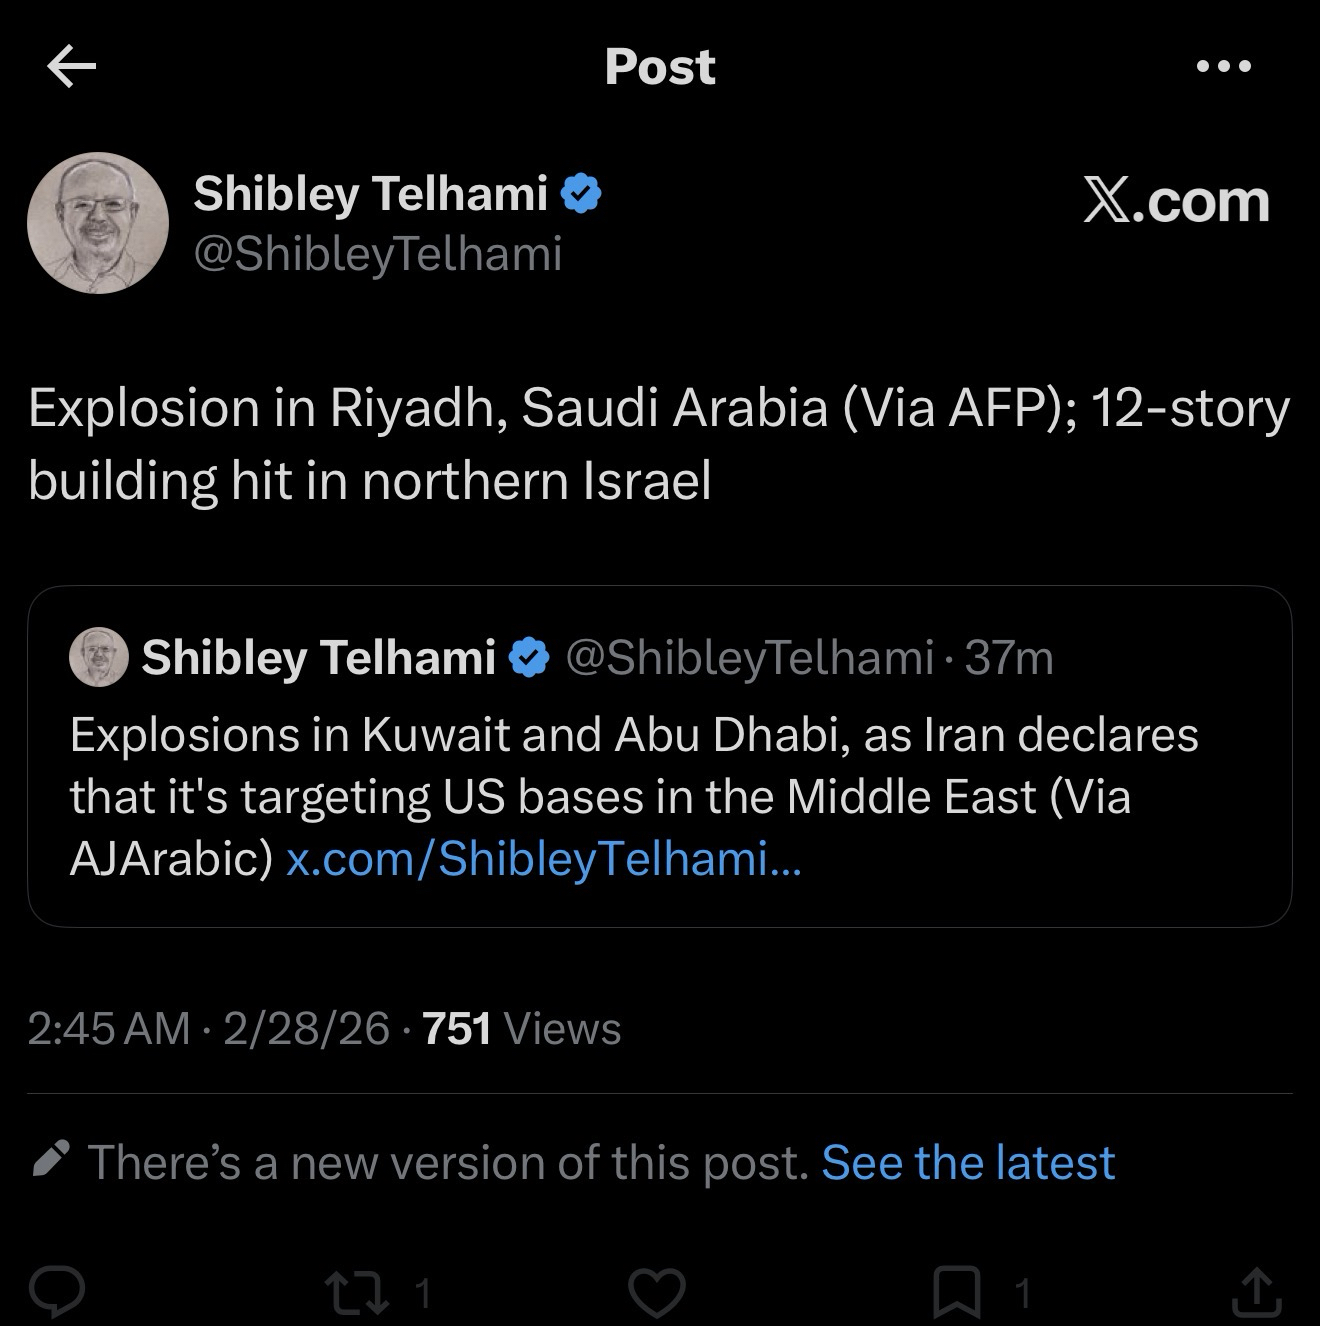
Task: Repost using the retweet icon
Action: (x=359, y=1293)
